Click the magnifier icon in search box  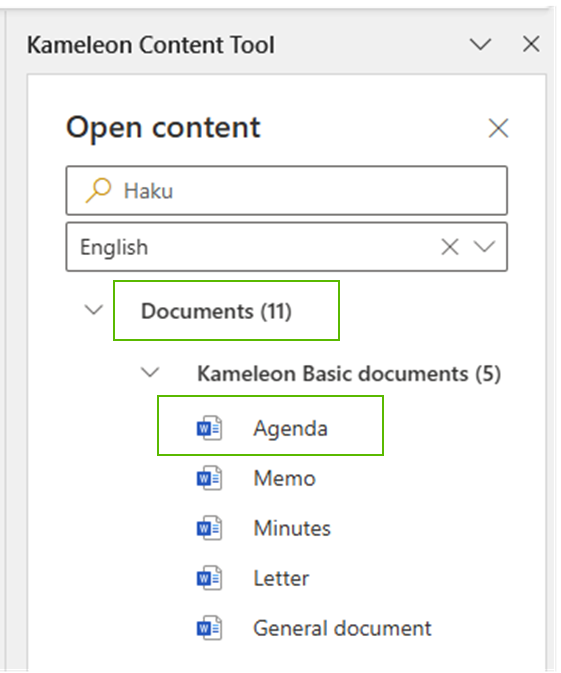point(98,190)
